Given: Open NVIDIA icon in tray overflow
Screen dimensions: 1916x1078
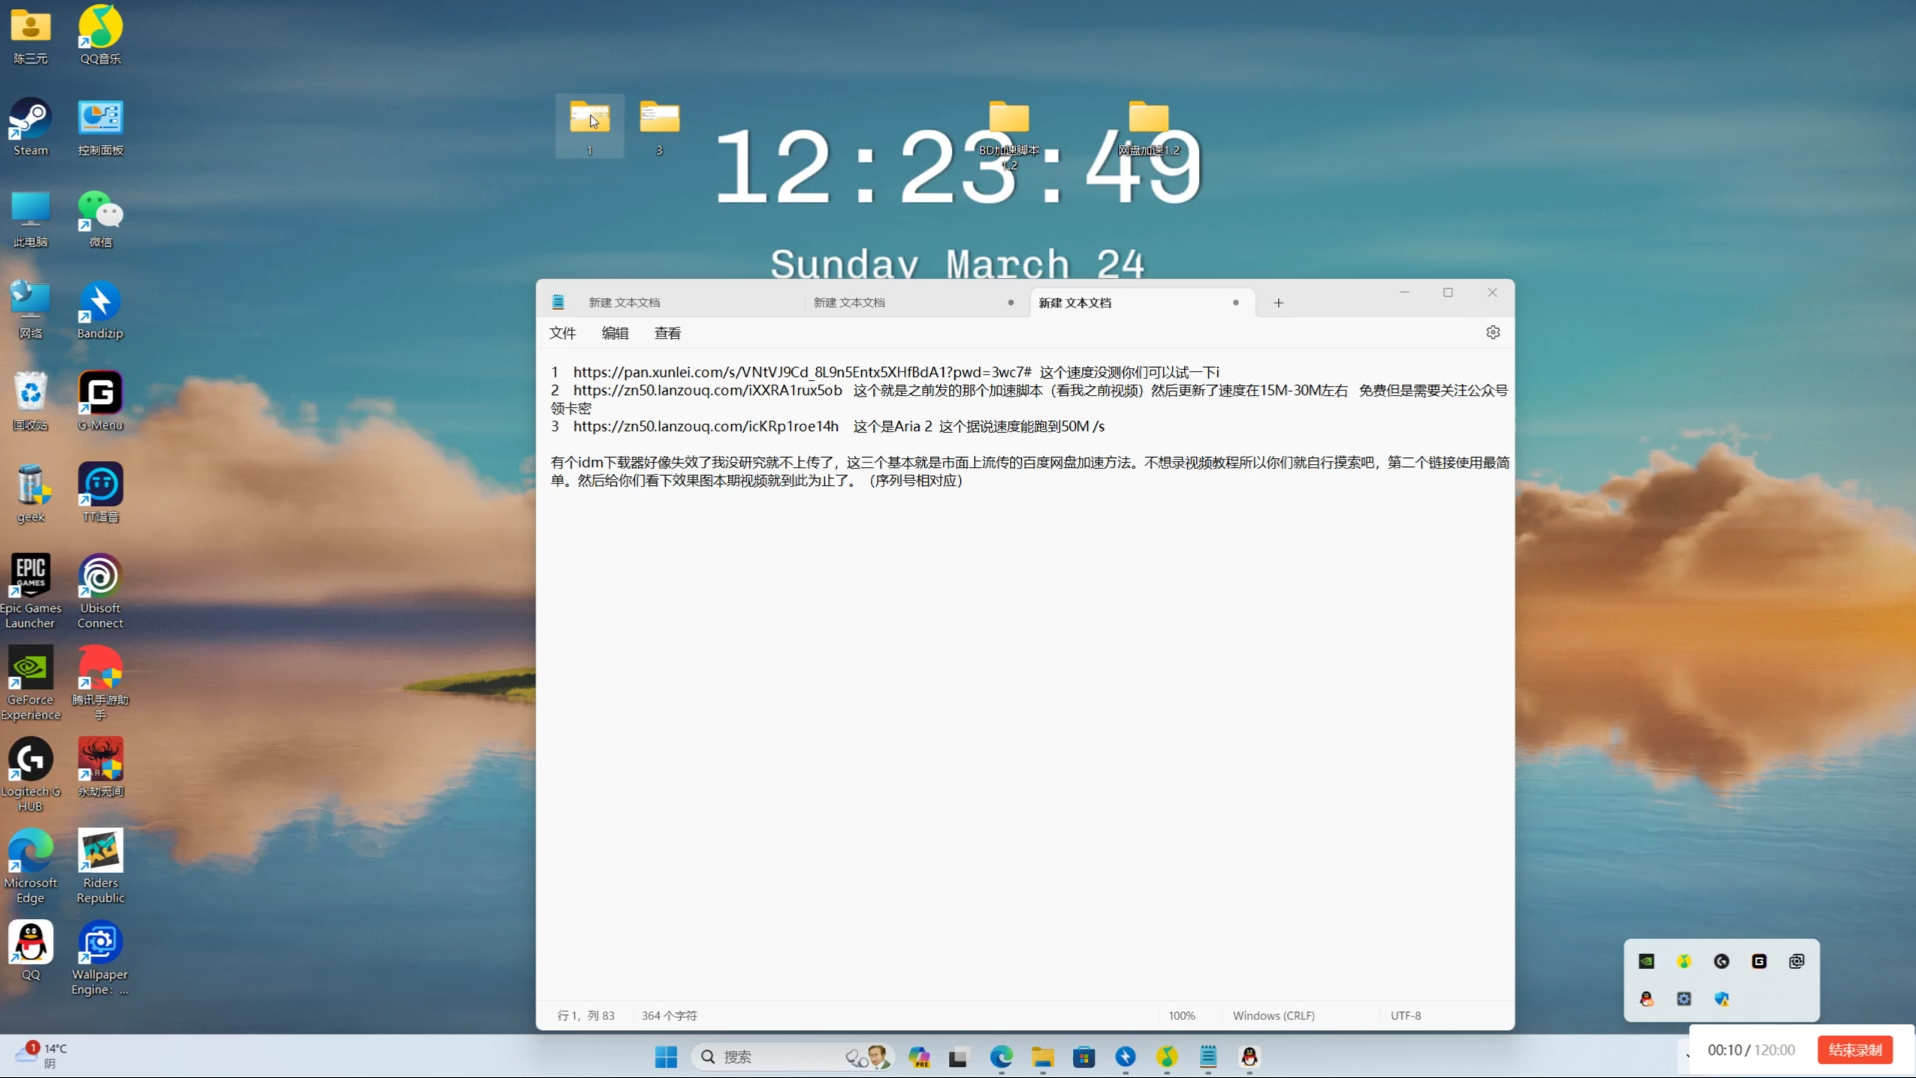Looking at the screenshot, I should point(1646,961).
